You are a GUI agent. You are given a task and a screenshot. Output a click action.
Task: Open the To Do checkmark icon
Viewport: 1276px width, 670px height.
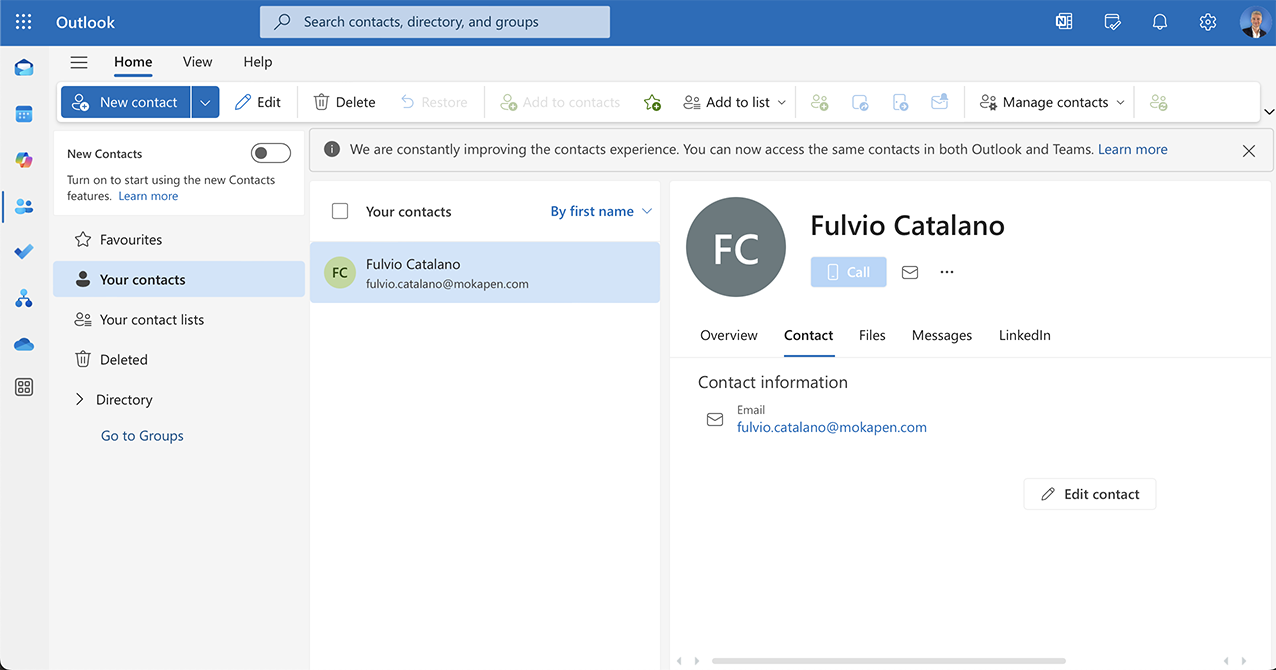pyautogui.click(x=24, y=252)
